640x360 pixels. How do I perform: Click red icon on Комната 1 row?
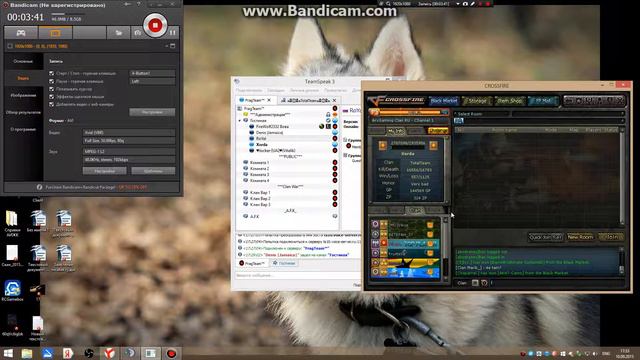click(335, 162)
